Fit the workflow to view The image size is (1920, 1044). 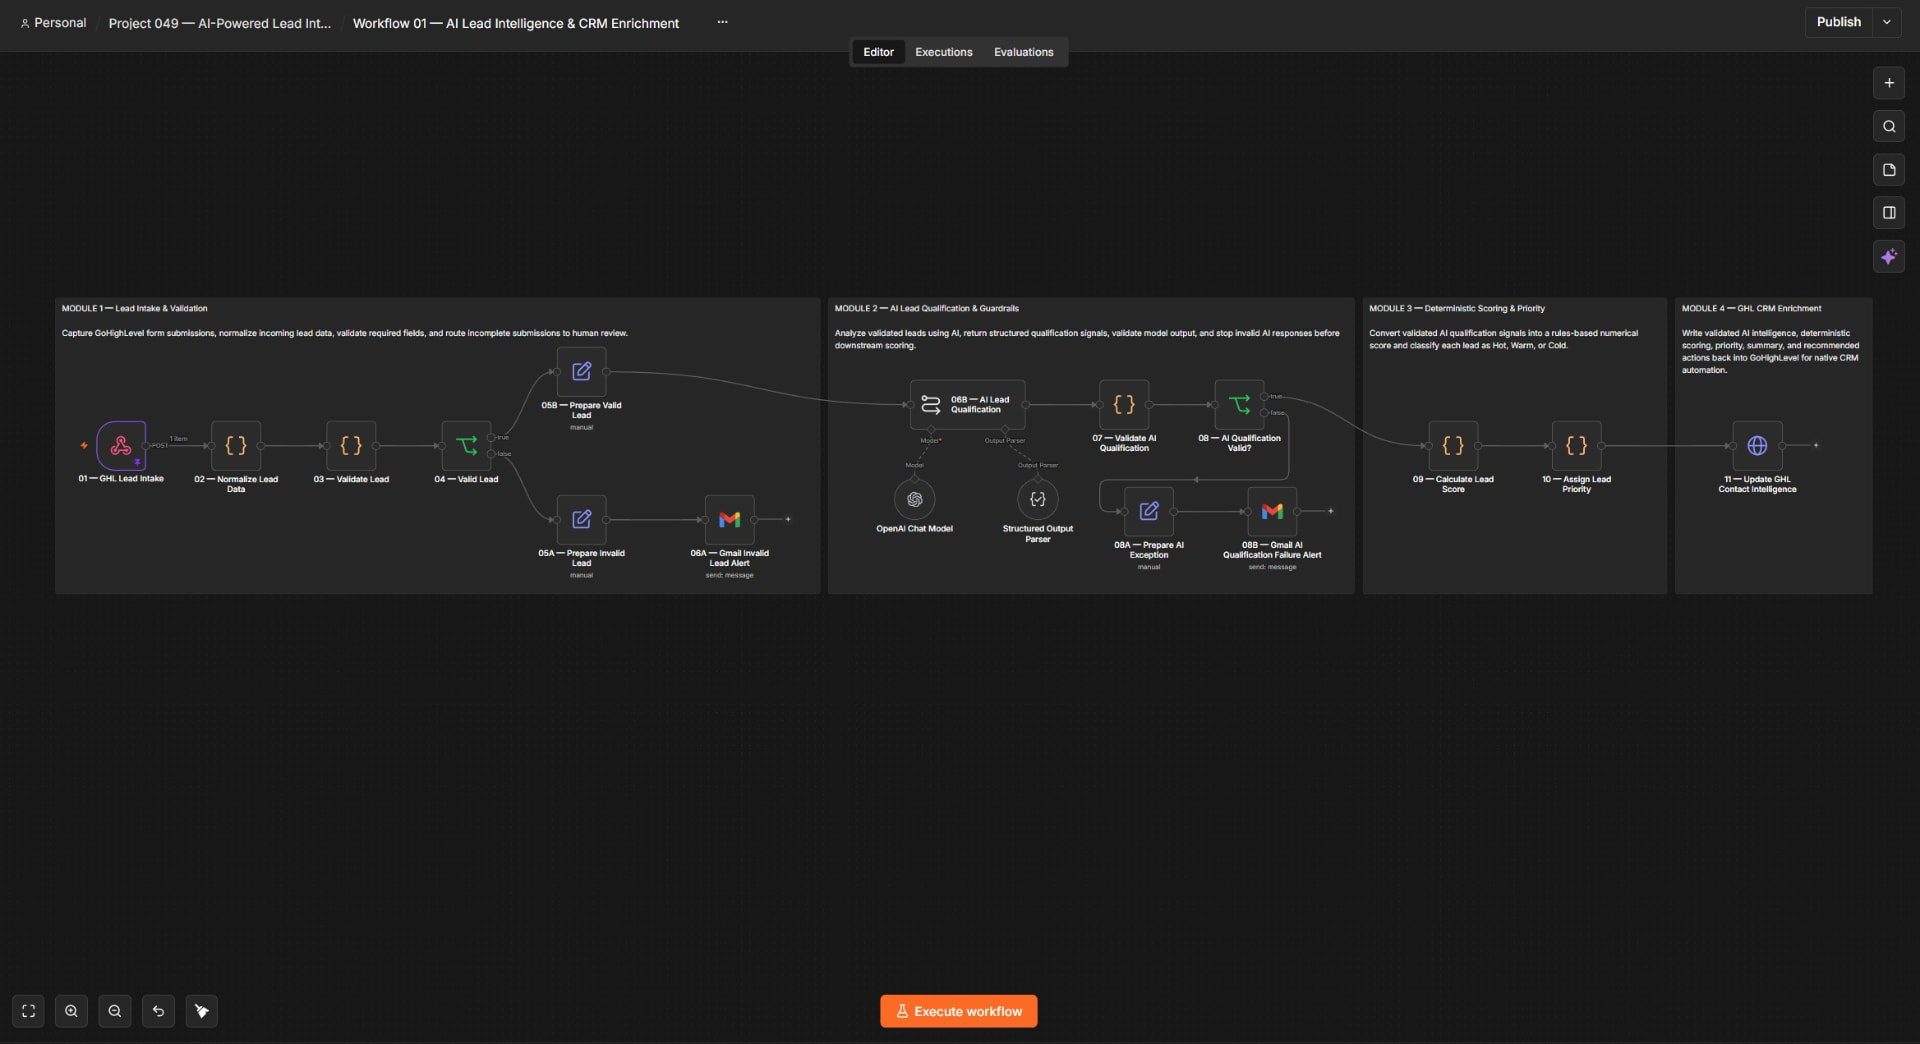[28, 1011]
